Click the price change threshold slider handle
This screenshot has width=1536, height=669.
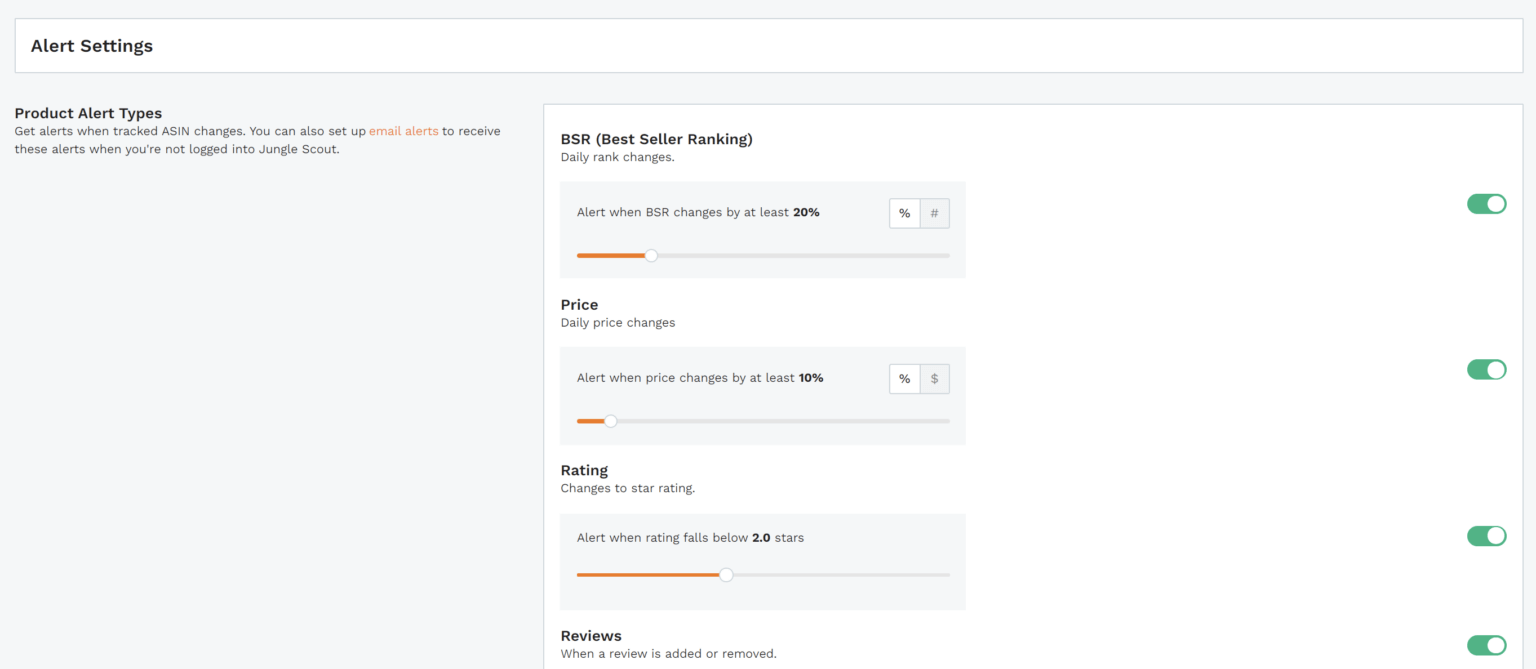(x=611, y=421)
